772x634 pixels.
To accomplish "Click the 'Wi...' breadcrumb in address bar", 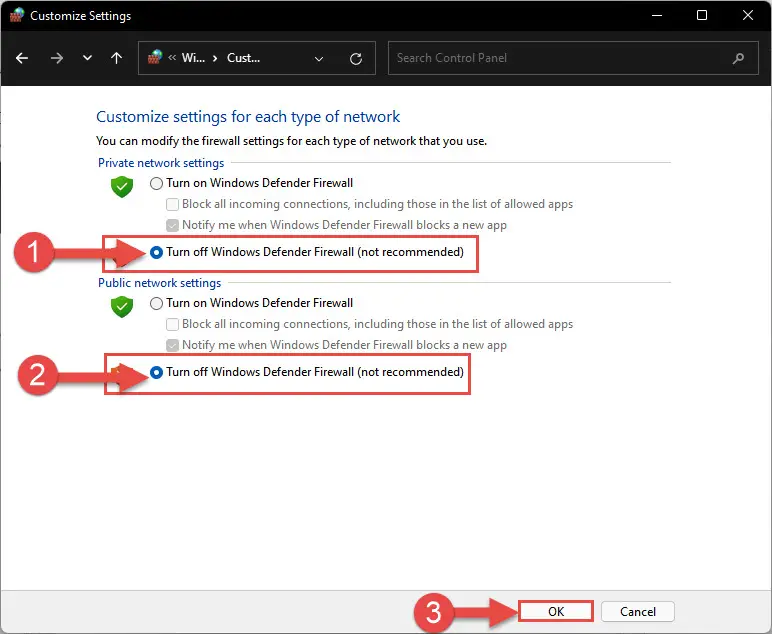I will 193,58.
